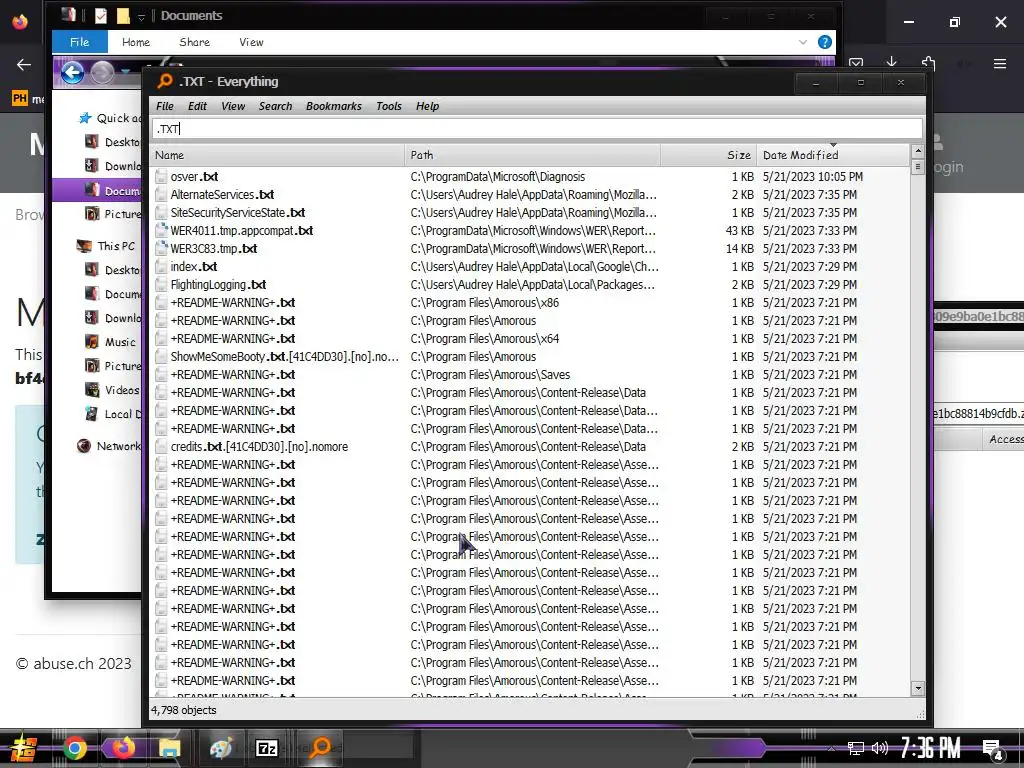Open Firefox from the taskbar
1024x768 pixels.
point(122,748)
